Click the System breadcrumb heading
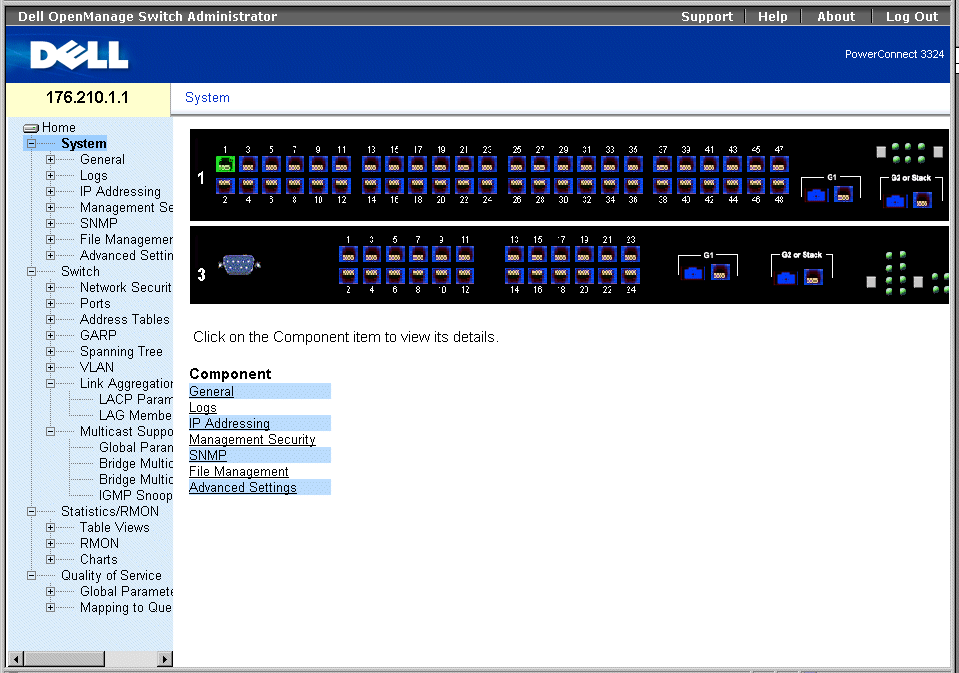Image resolution: width=959 pixels, height=673 pixels. pos(207,98)
